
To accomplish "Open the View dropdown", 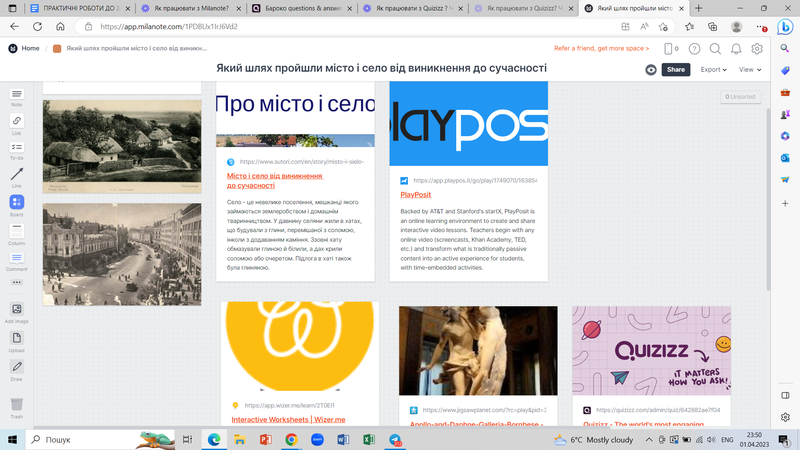I will 750,70.
